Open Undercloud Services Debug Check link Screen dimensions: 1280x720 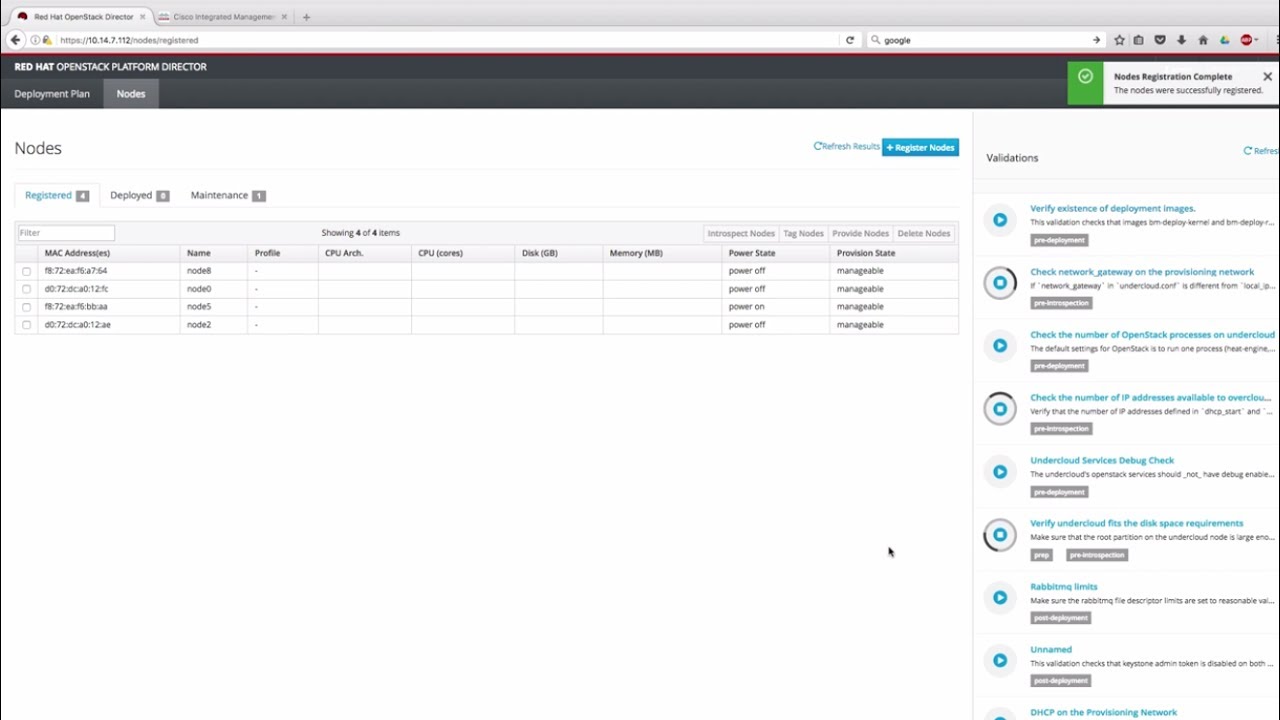point(1102,460)
